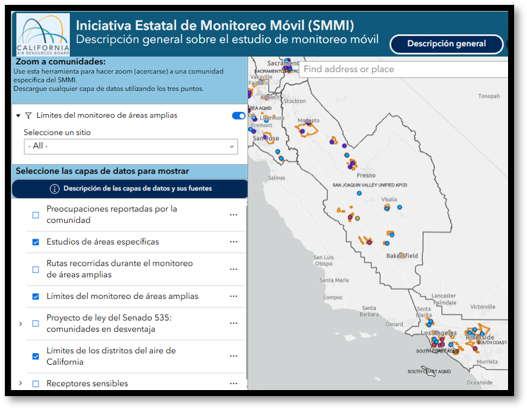Open three-dot menu for Preocupaciones reportadas por la comunidad
527x409 pixels.
coord(234,215)
